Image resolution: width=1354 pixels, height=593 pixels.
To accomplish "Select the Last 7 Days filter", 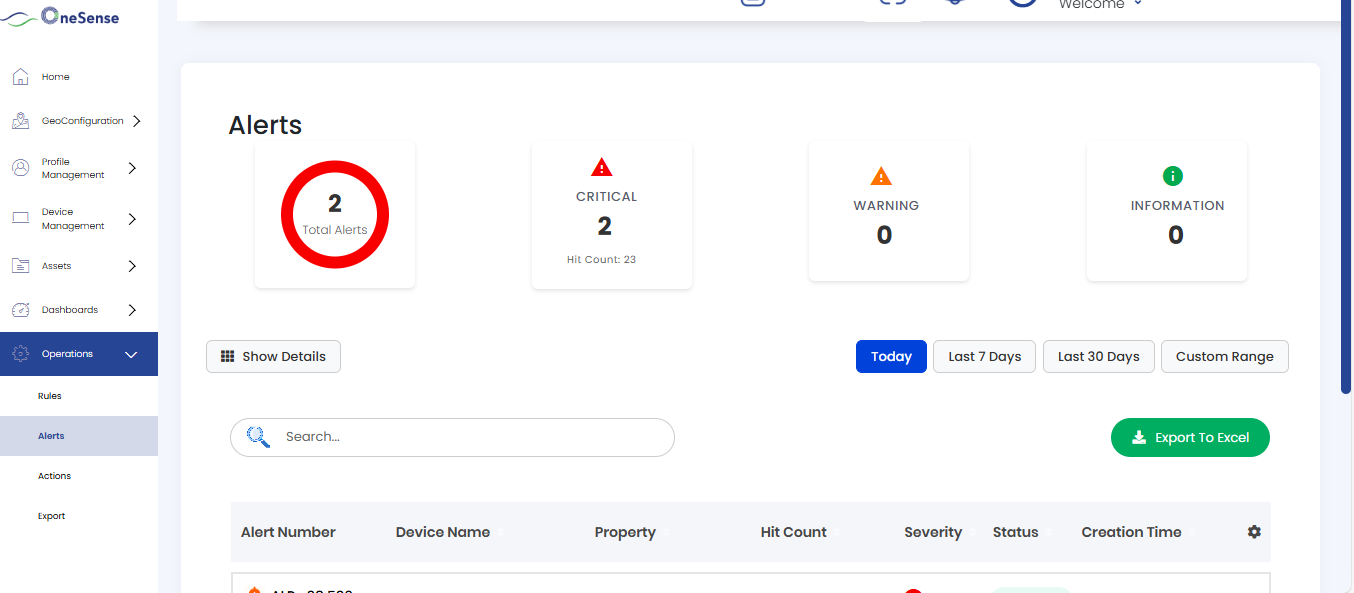I will 985,356.
